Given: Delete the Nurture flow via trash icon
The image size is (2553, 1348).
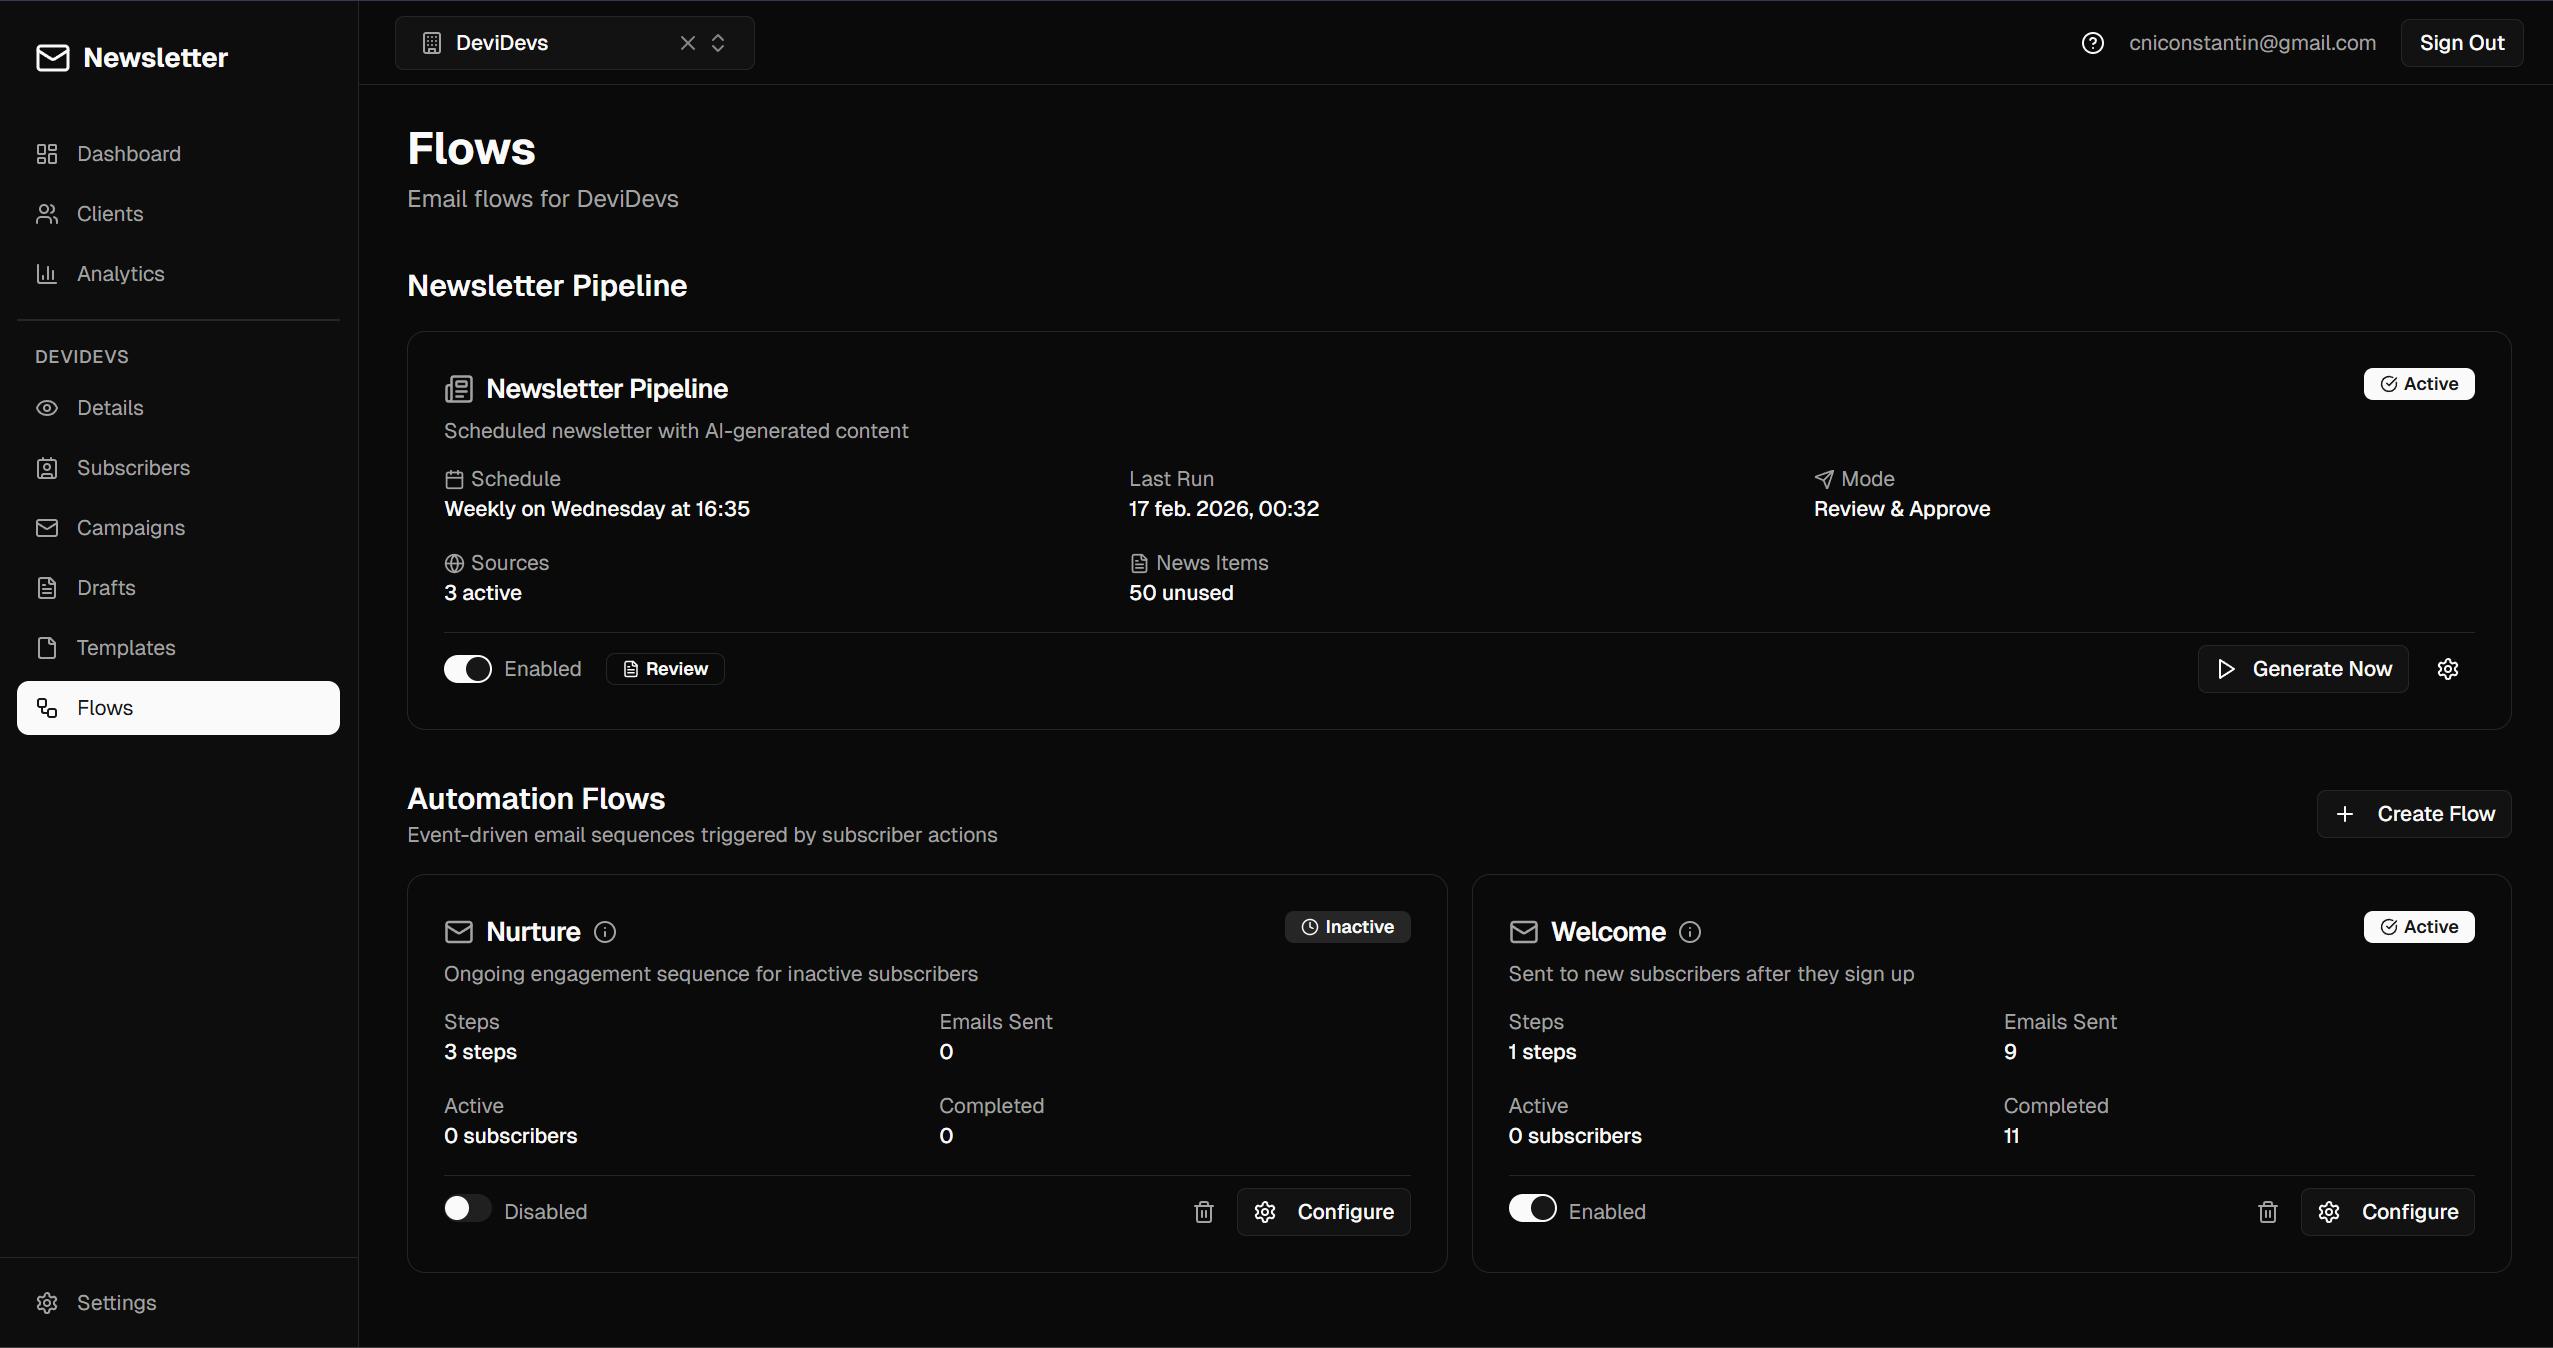Looking at the screenshot, I should click(x=1203, y=1211).
